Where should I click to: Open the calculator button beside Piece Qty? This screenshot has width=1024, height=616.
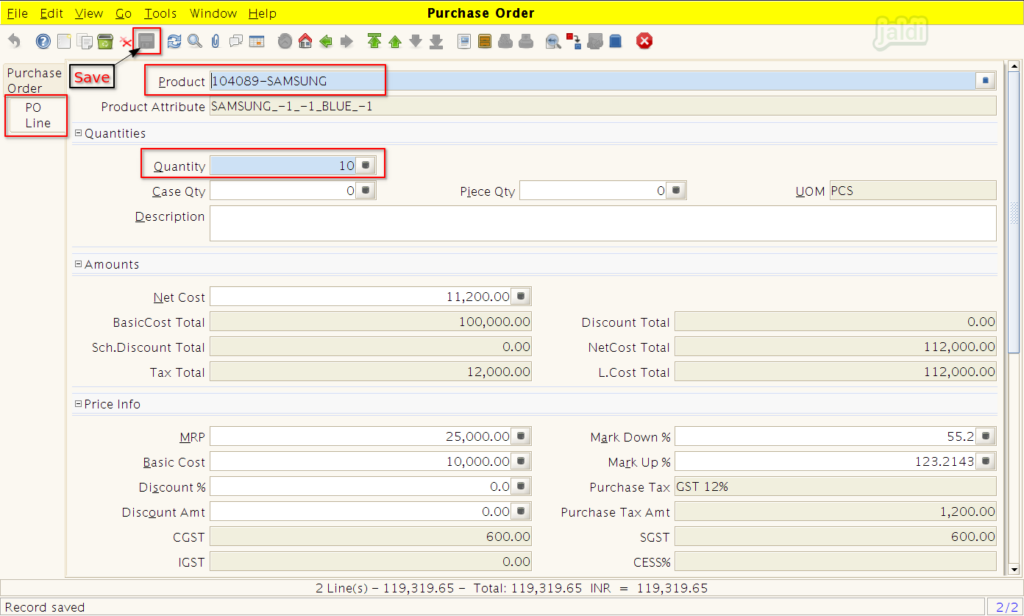coord(676,191)
